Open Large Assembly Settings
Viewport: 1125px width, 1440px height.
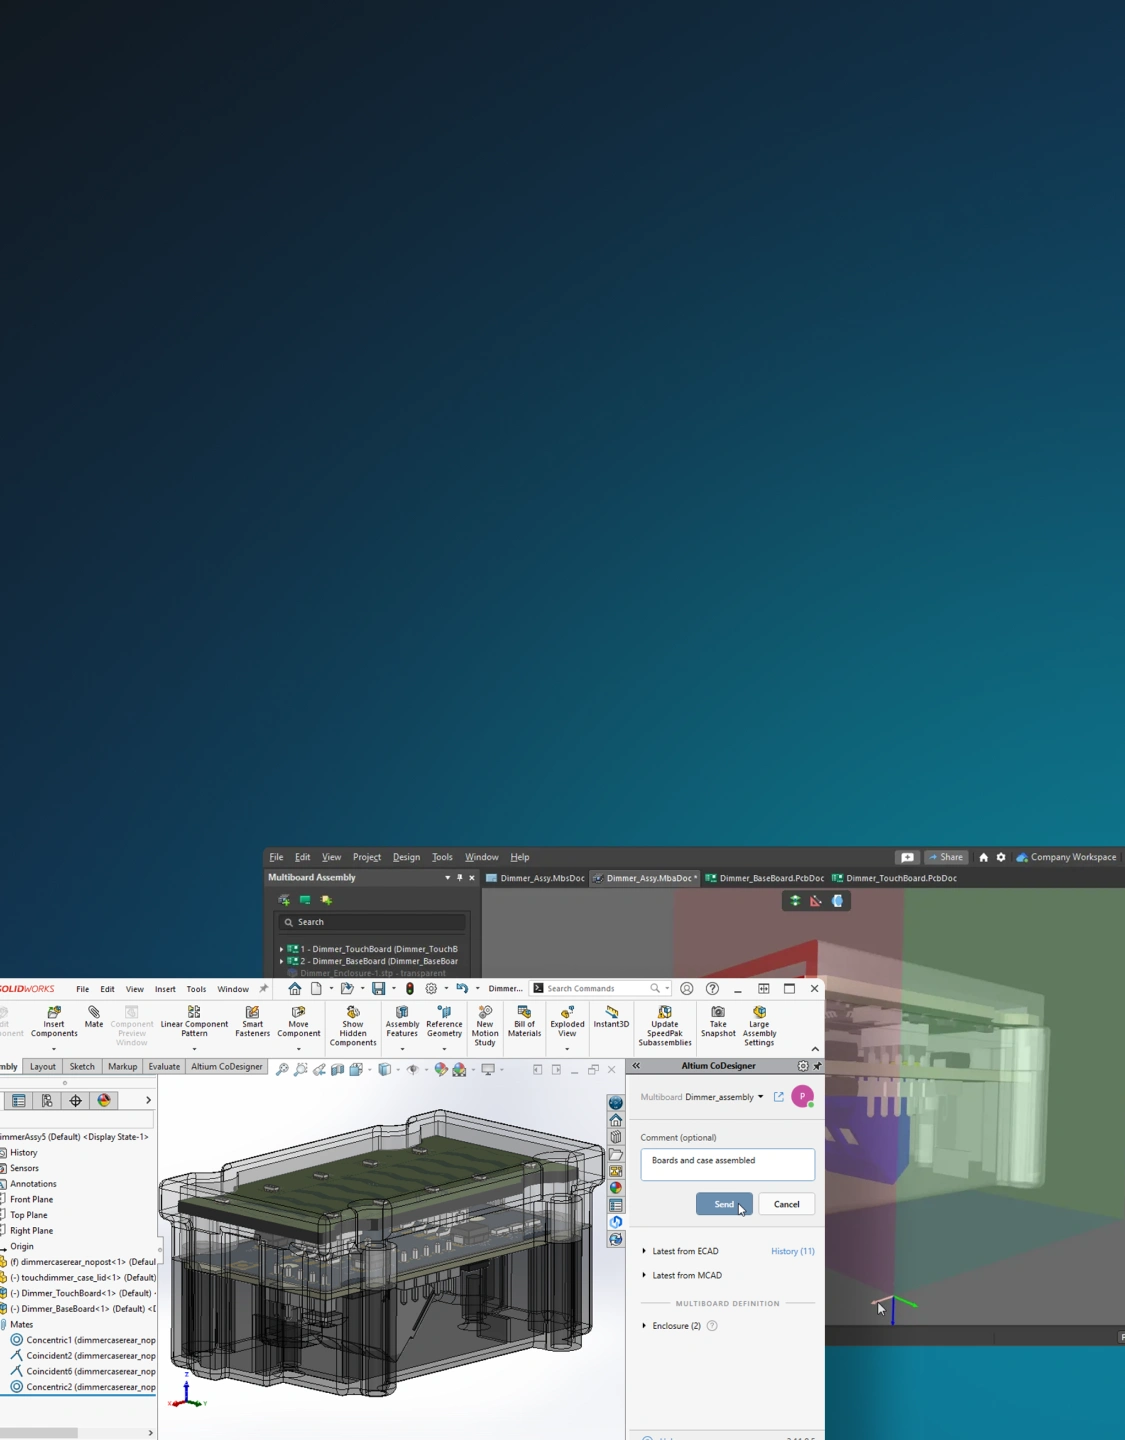click(759, 1026)
